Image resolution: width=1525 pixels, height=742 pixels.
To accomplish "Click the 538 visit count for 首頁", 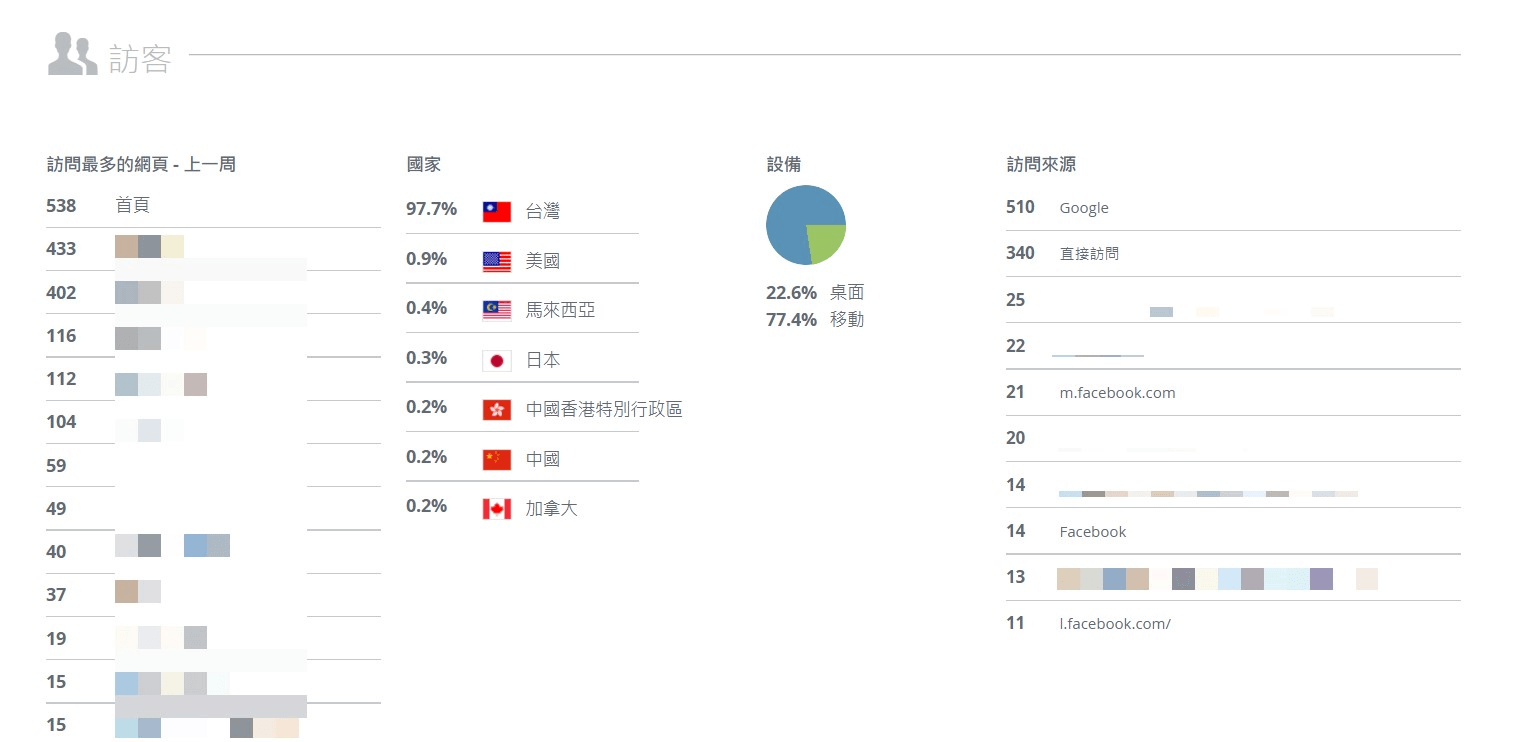I will tap(61, 205).
